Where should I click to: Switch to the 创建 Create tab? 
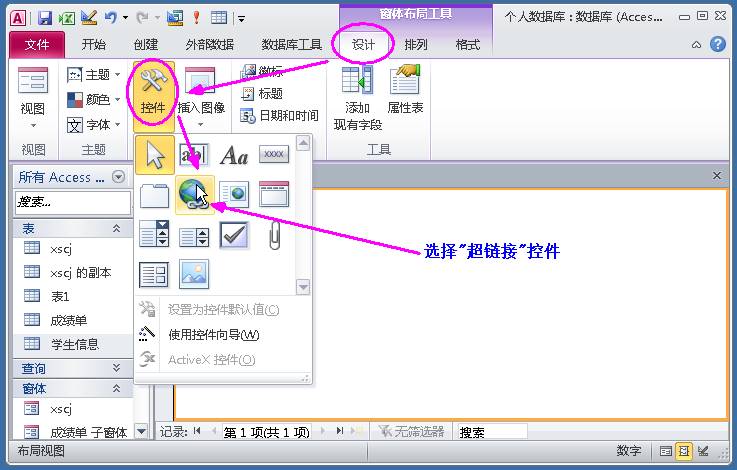tap(146, 45)
